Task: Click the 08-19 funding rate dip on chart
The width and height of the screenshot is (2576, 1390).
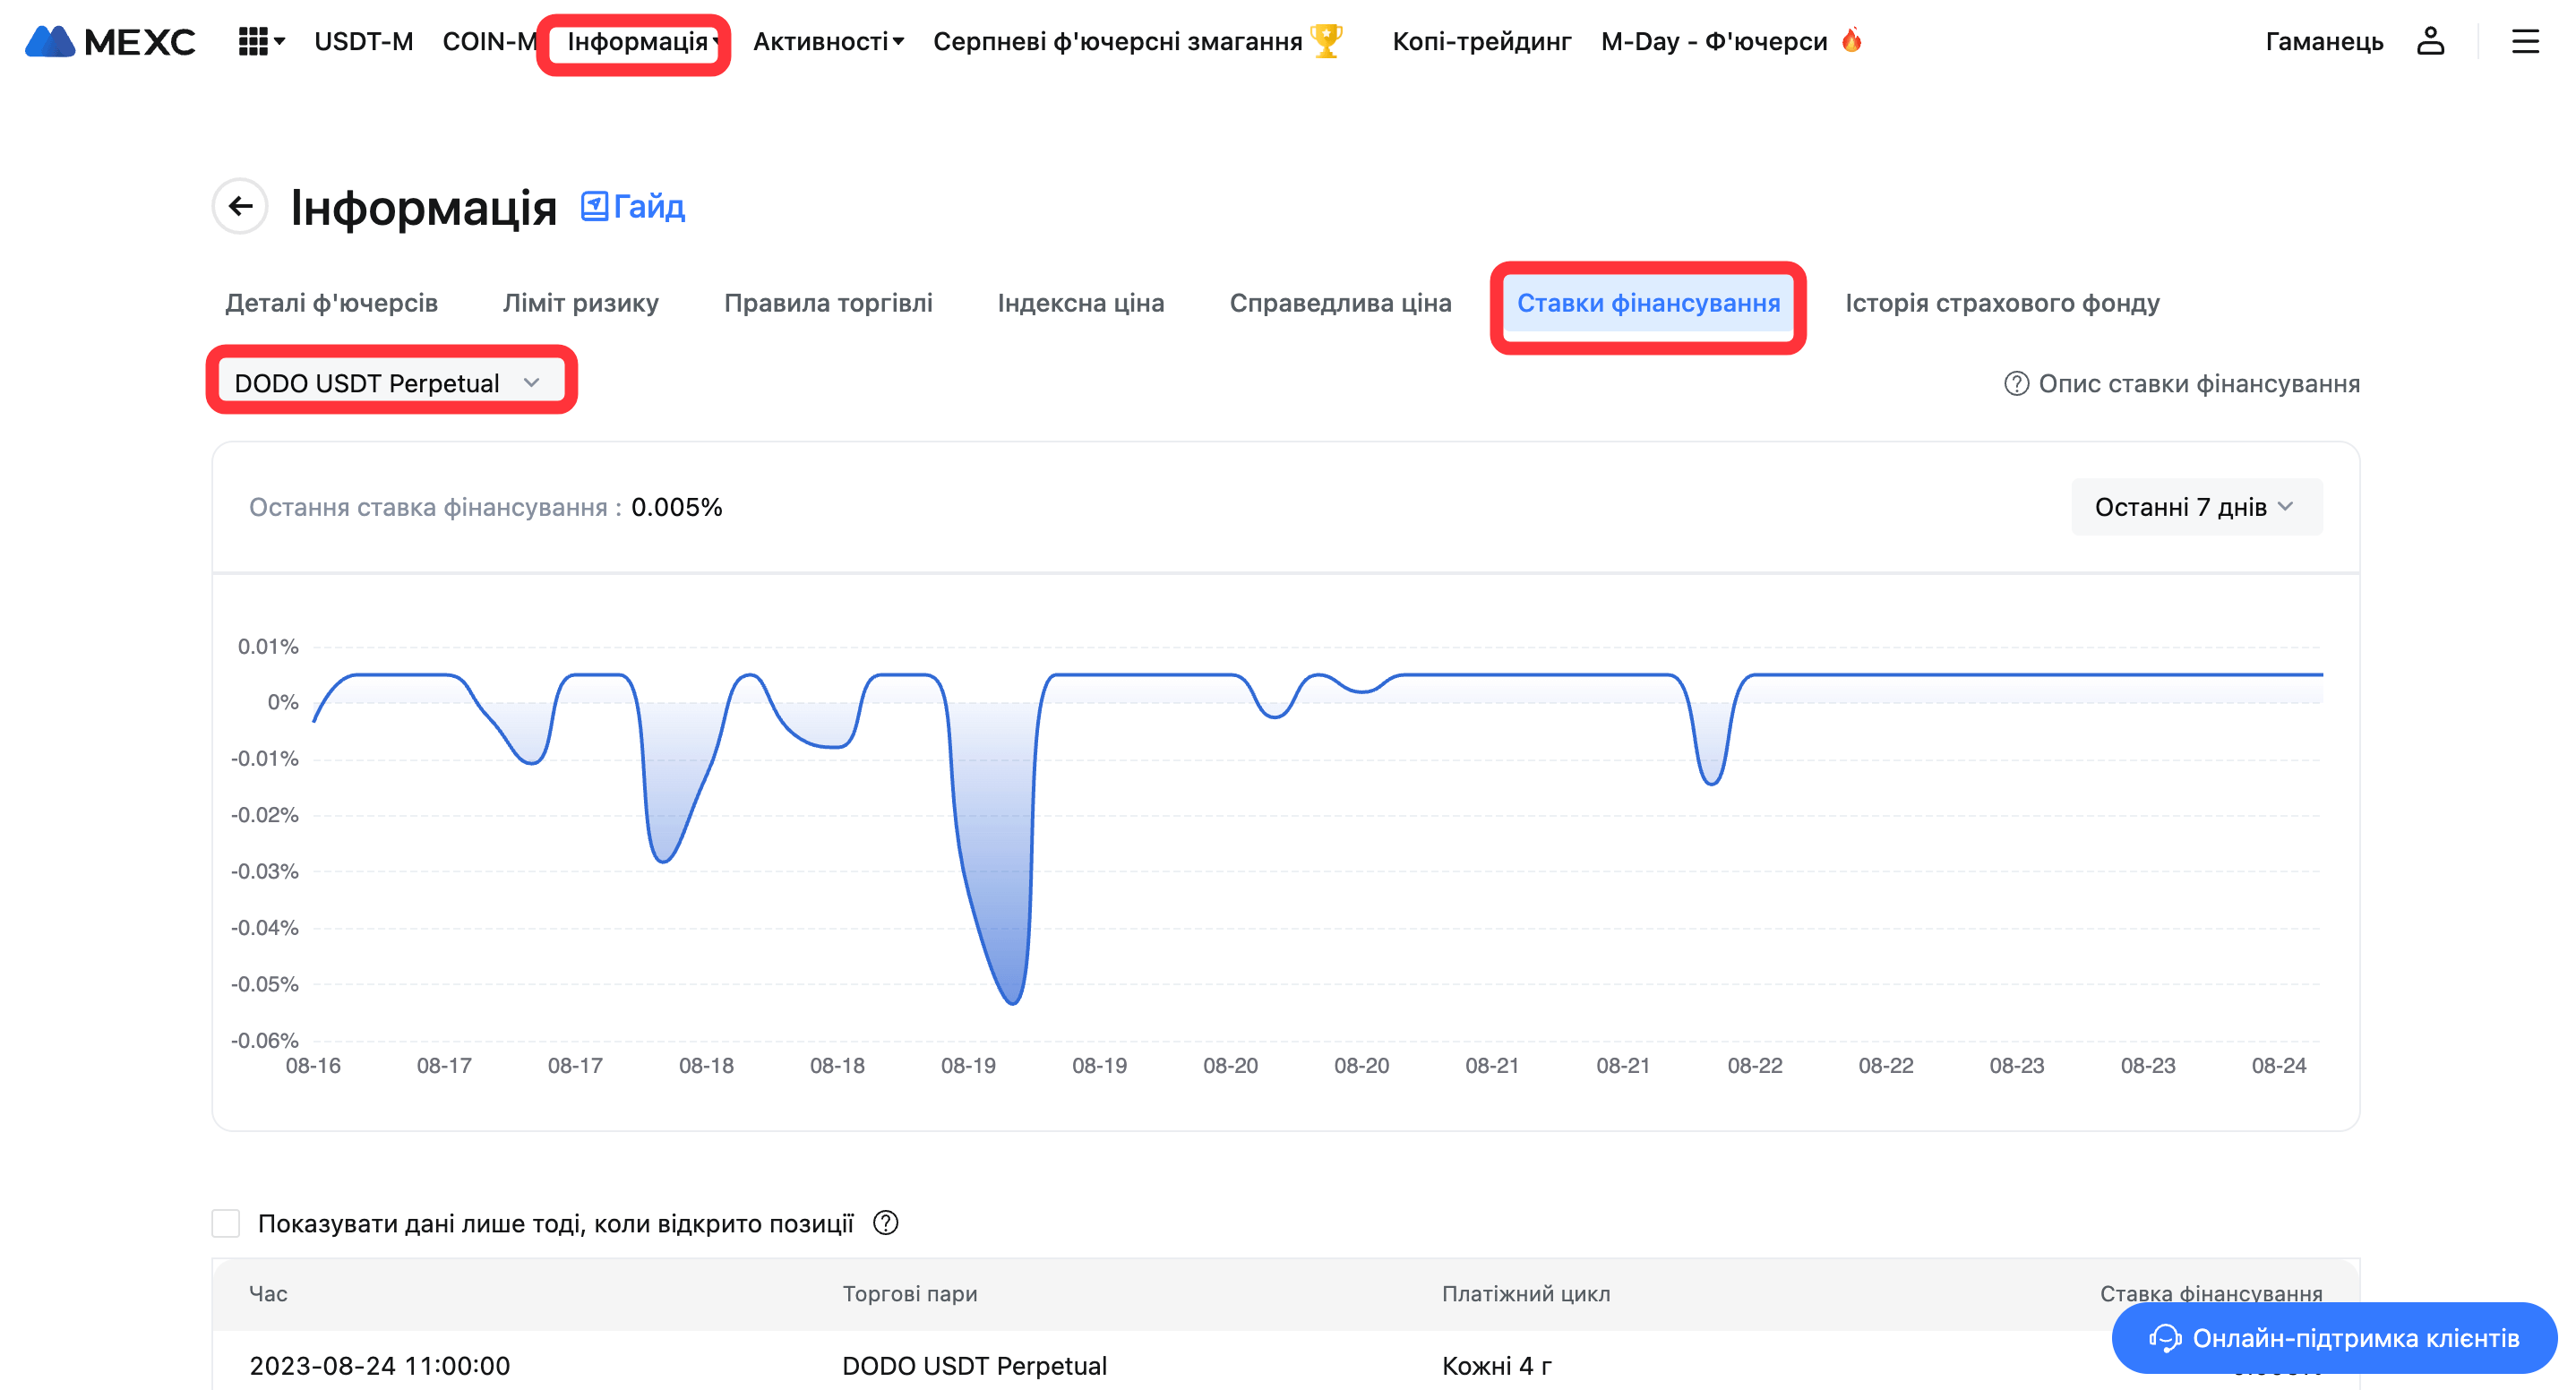Action: pyautogui.click(x=1012, y=1000)
